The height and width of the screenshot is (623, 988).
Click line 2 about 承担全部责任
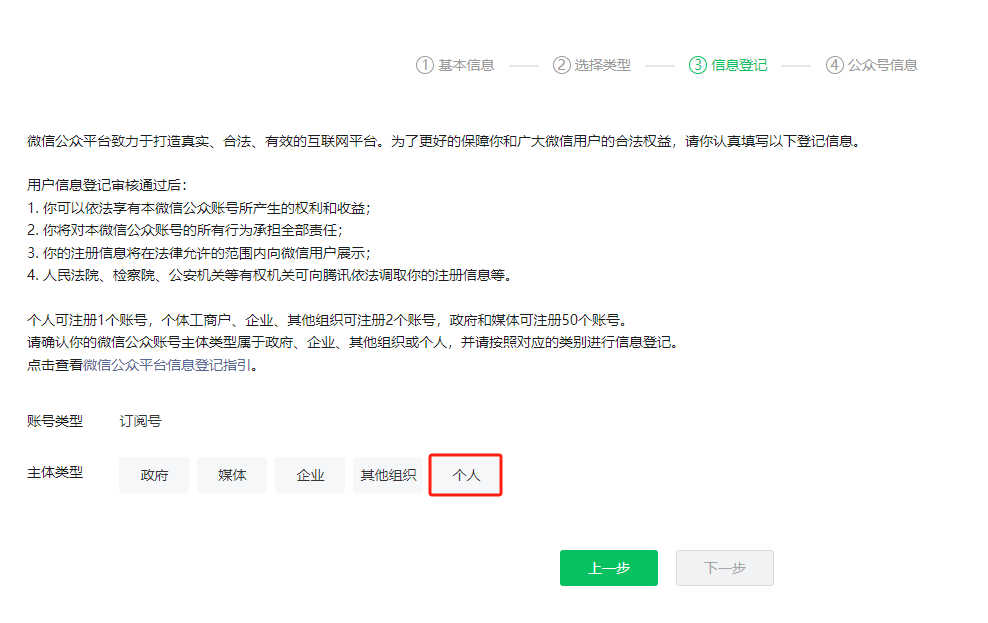click(185, 231)
